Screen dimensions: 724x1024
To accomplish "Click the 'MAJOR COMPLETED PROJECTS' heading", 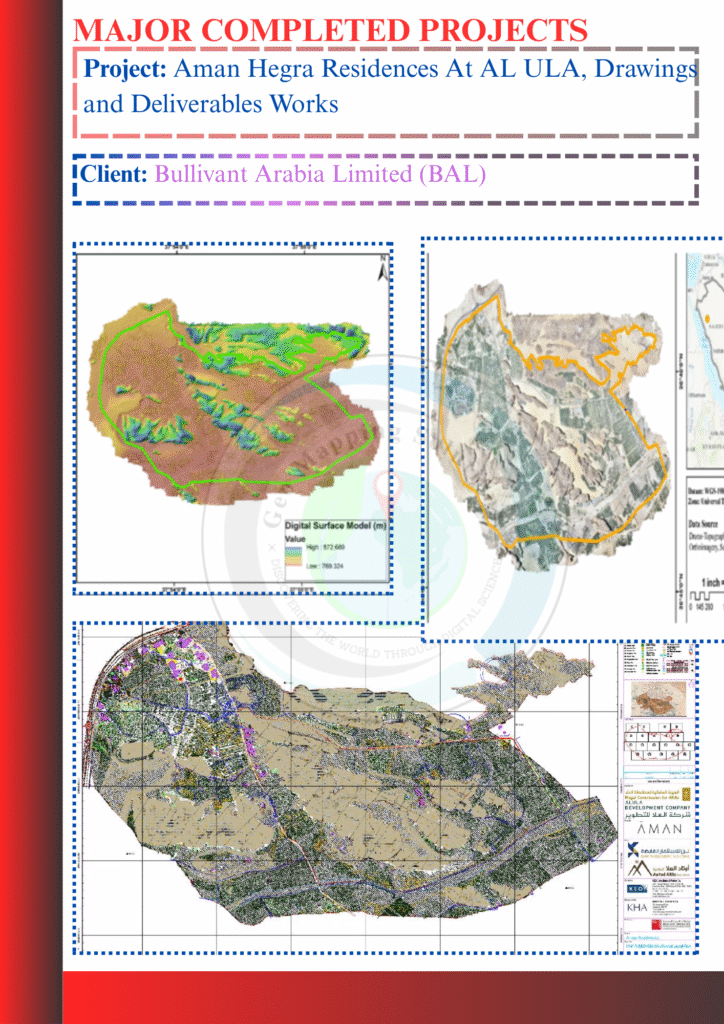I will pyautogui.click(x=331, y=30).
